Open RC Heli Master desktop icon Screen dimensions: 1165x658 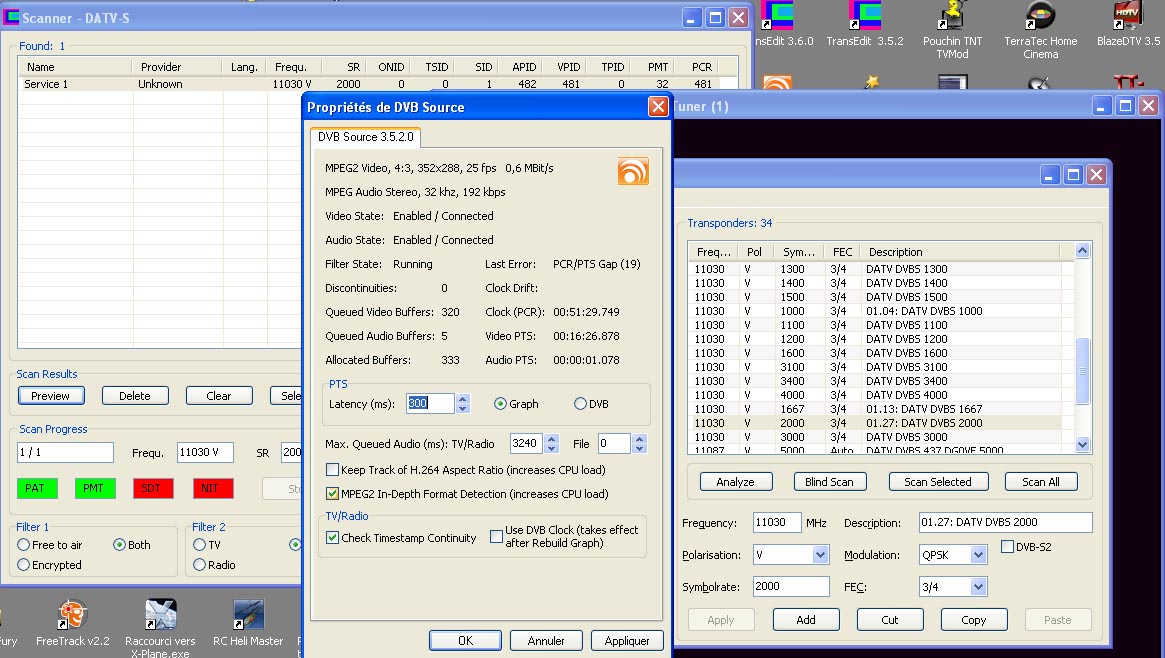point(248,615)
